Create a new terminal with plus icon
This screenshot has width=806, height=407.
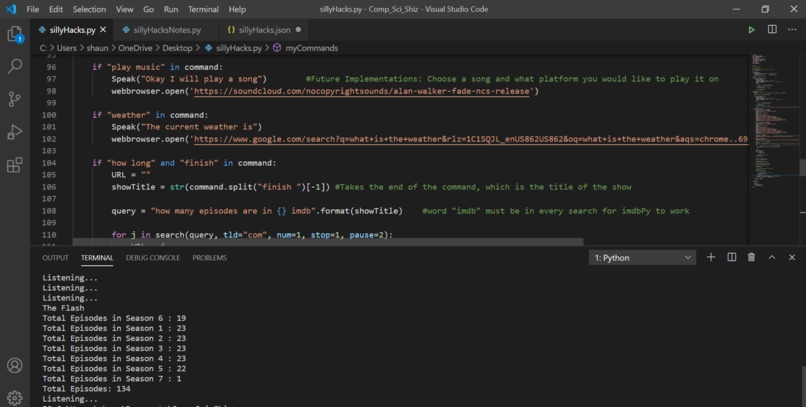(x=711, y=257)
